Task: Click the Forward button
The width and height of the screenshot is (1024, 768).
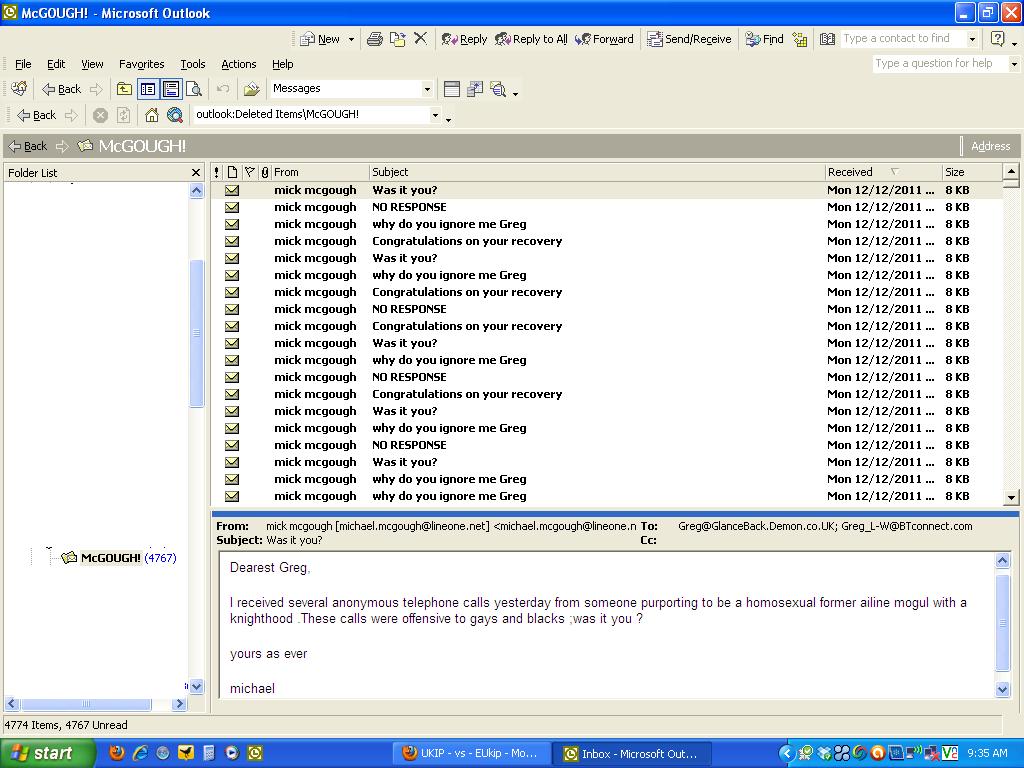Action: click(x=604, y=39)
